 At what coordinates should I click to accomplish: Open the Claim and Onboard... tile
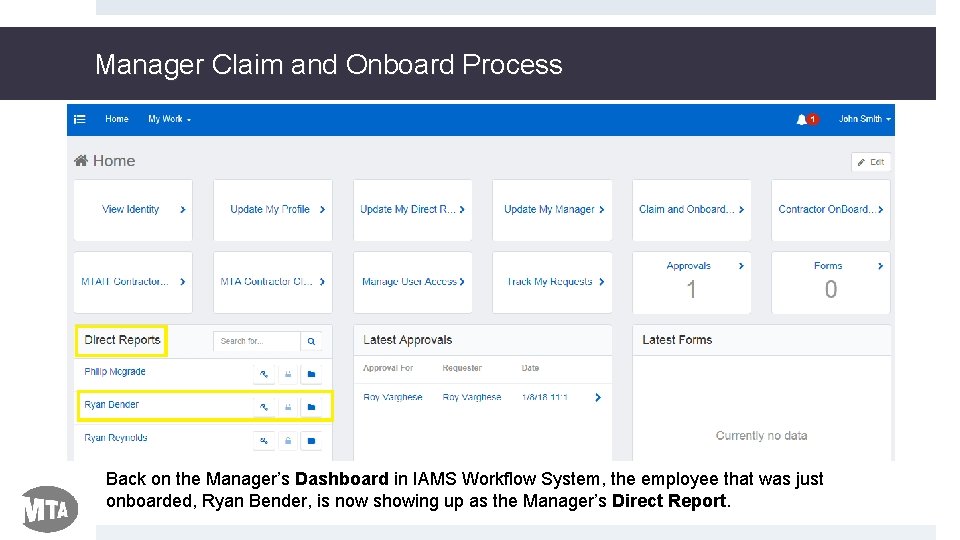pos(691,209)
